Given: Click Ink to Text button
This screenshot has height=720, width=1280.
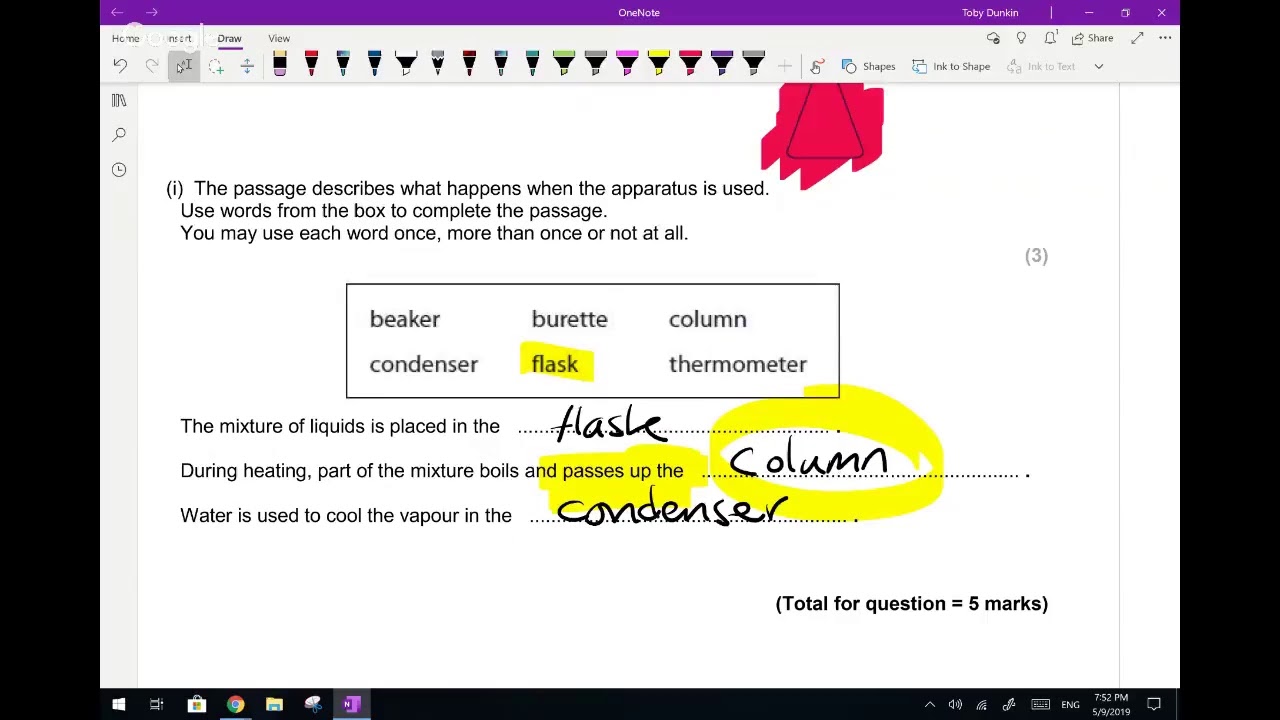Looking at the screenshot, I should coord(1041,66).
